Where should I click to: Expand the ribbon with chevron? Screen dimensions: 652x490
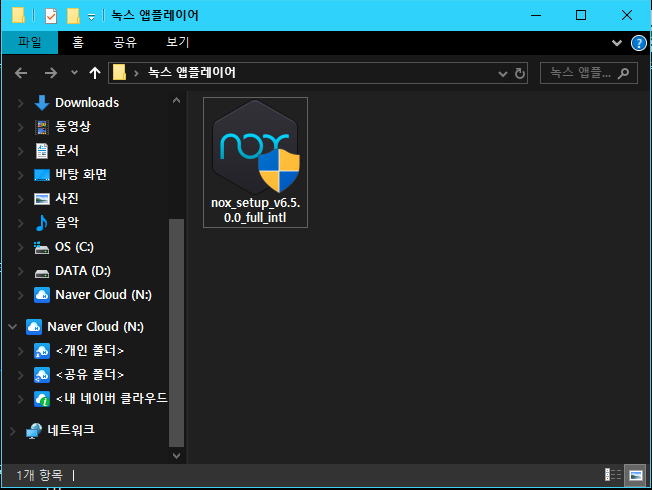(x=617, y=43)
